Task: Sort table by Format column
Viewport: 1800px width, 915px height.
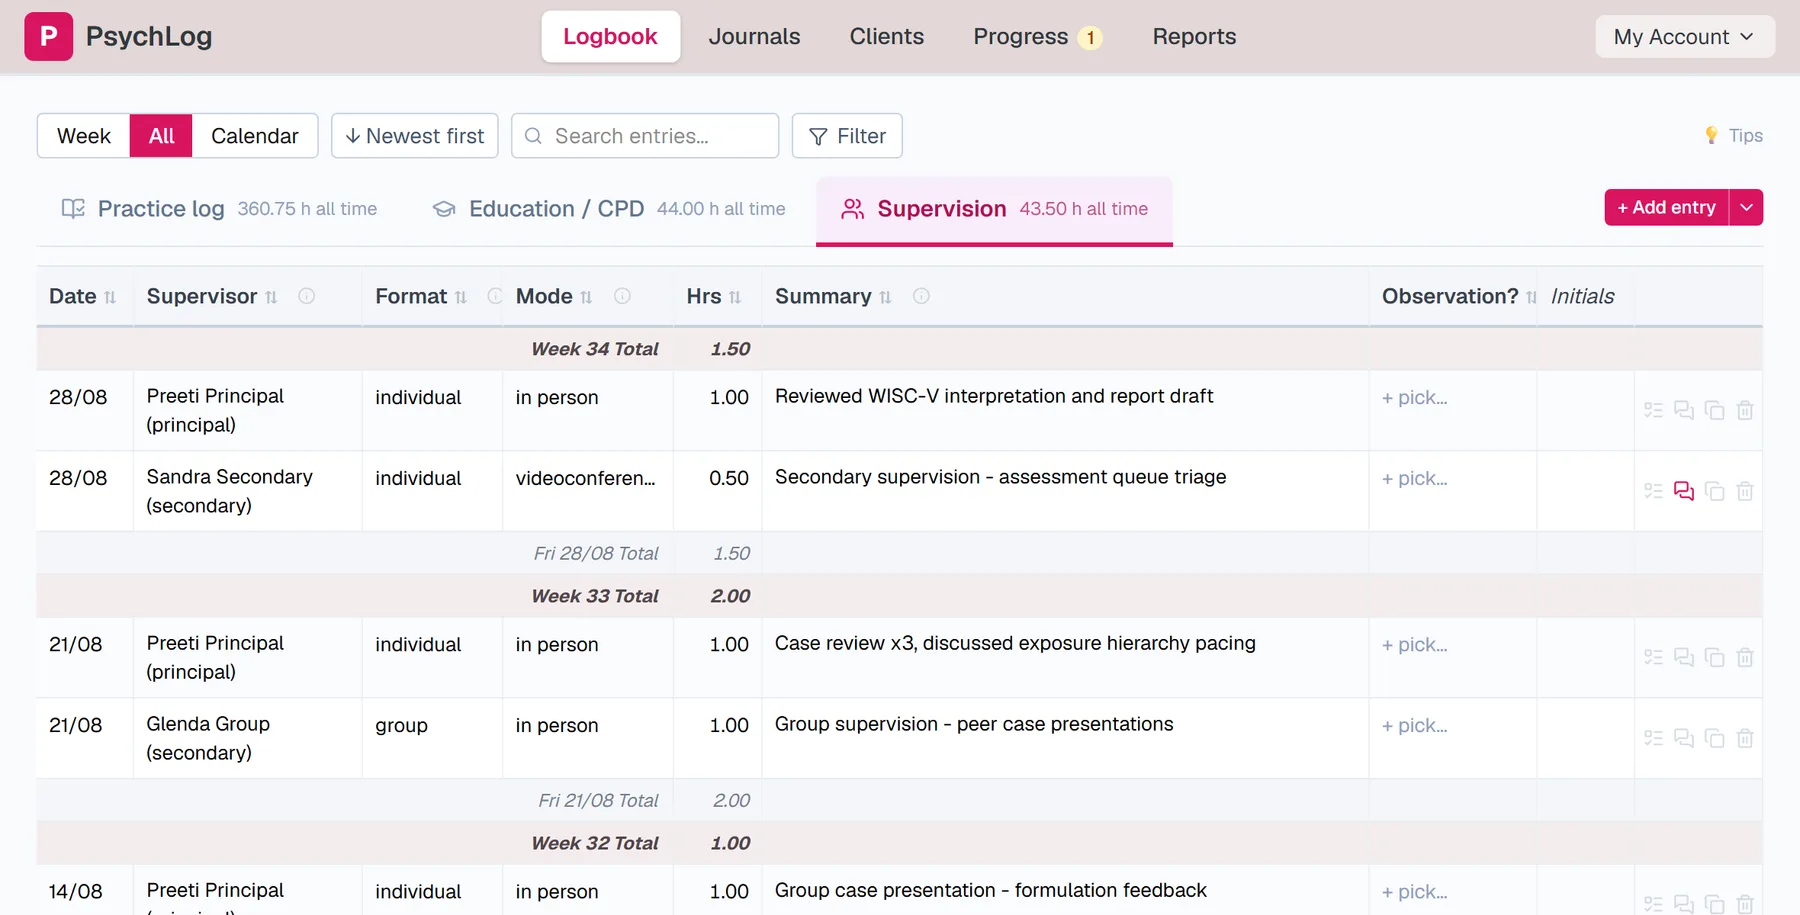Action: pyautogui.click(x=461, y=297)
